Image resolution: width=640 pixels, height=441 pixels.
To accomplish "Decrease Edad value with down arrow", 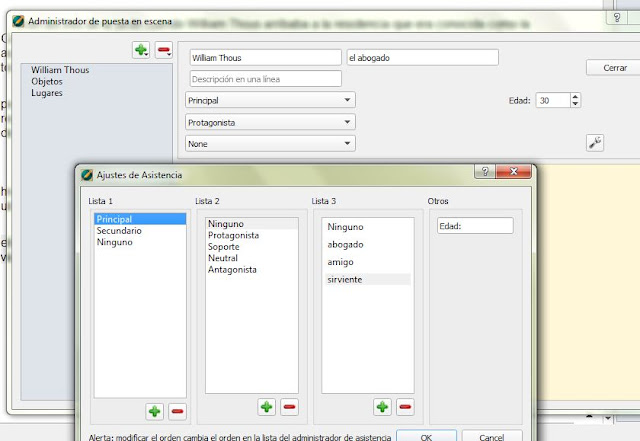I will (x=575, y=104).
